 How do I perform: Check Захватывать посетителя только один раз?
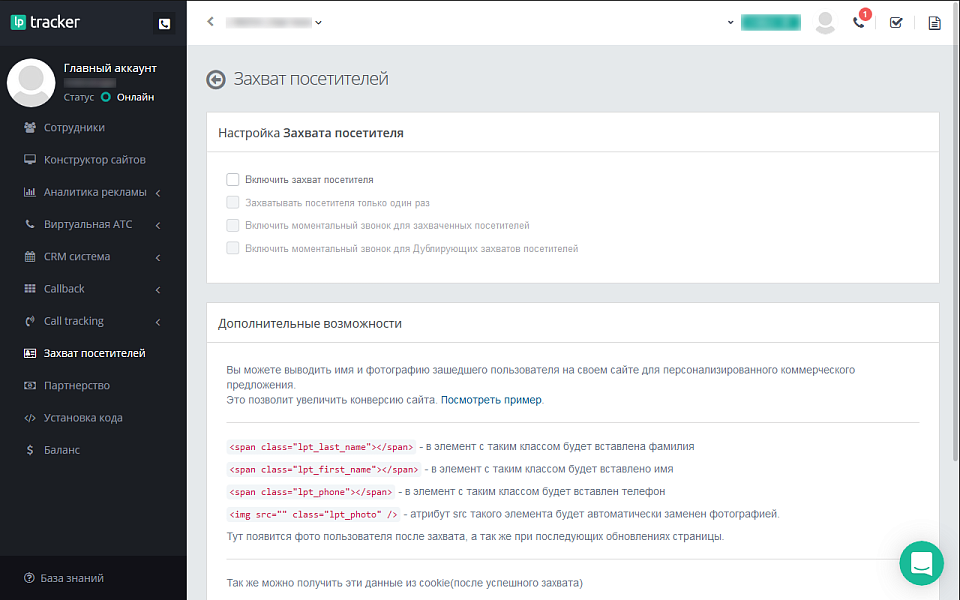[232, 202]
